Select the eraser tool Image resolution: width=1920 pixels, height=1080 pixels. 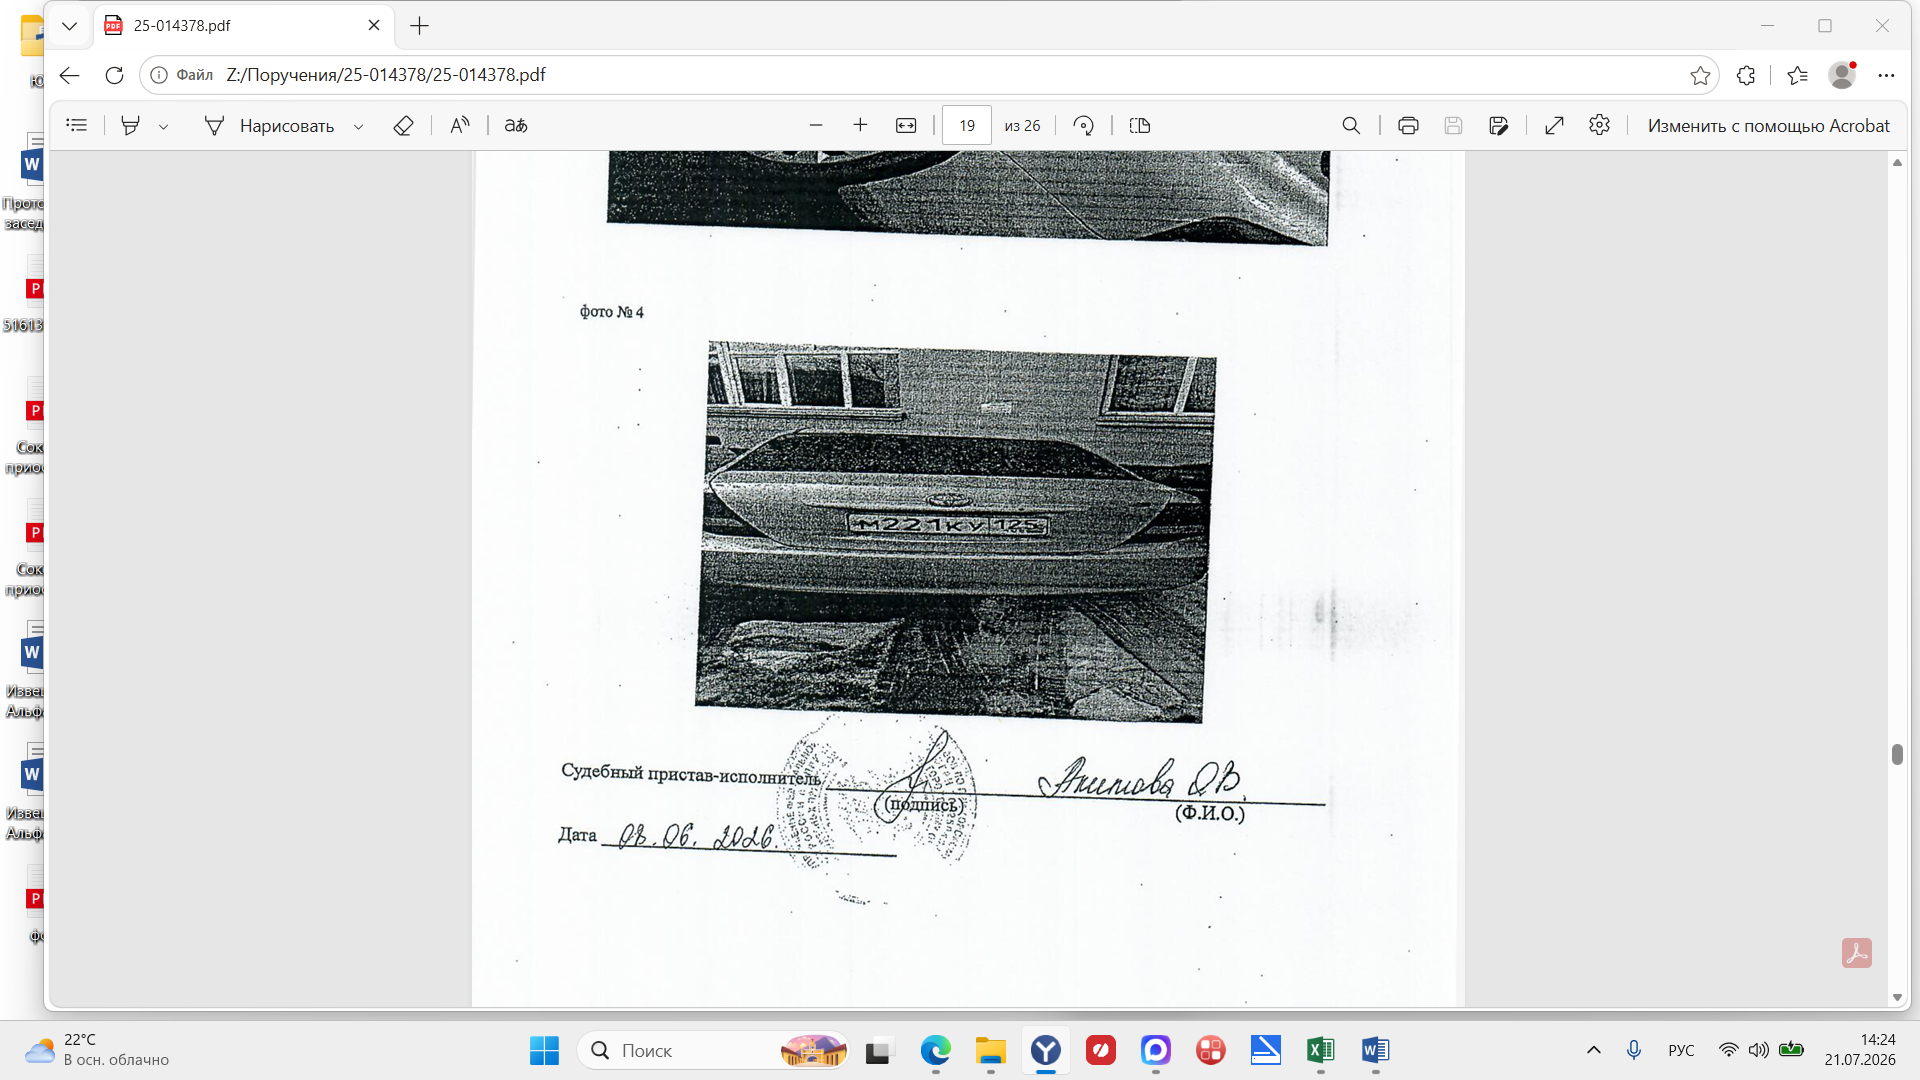[403, 125]
